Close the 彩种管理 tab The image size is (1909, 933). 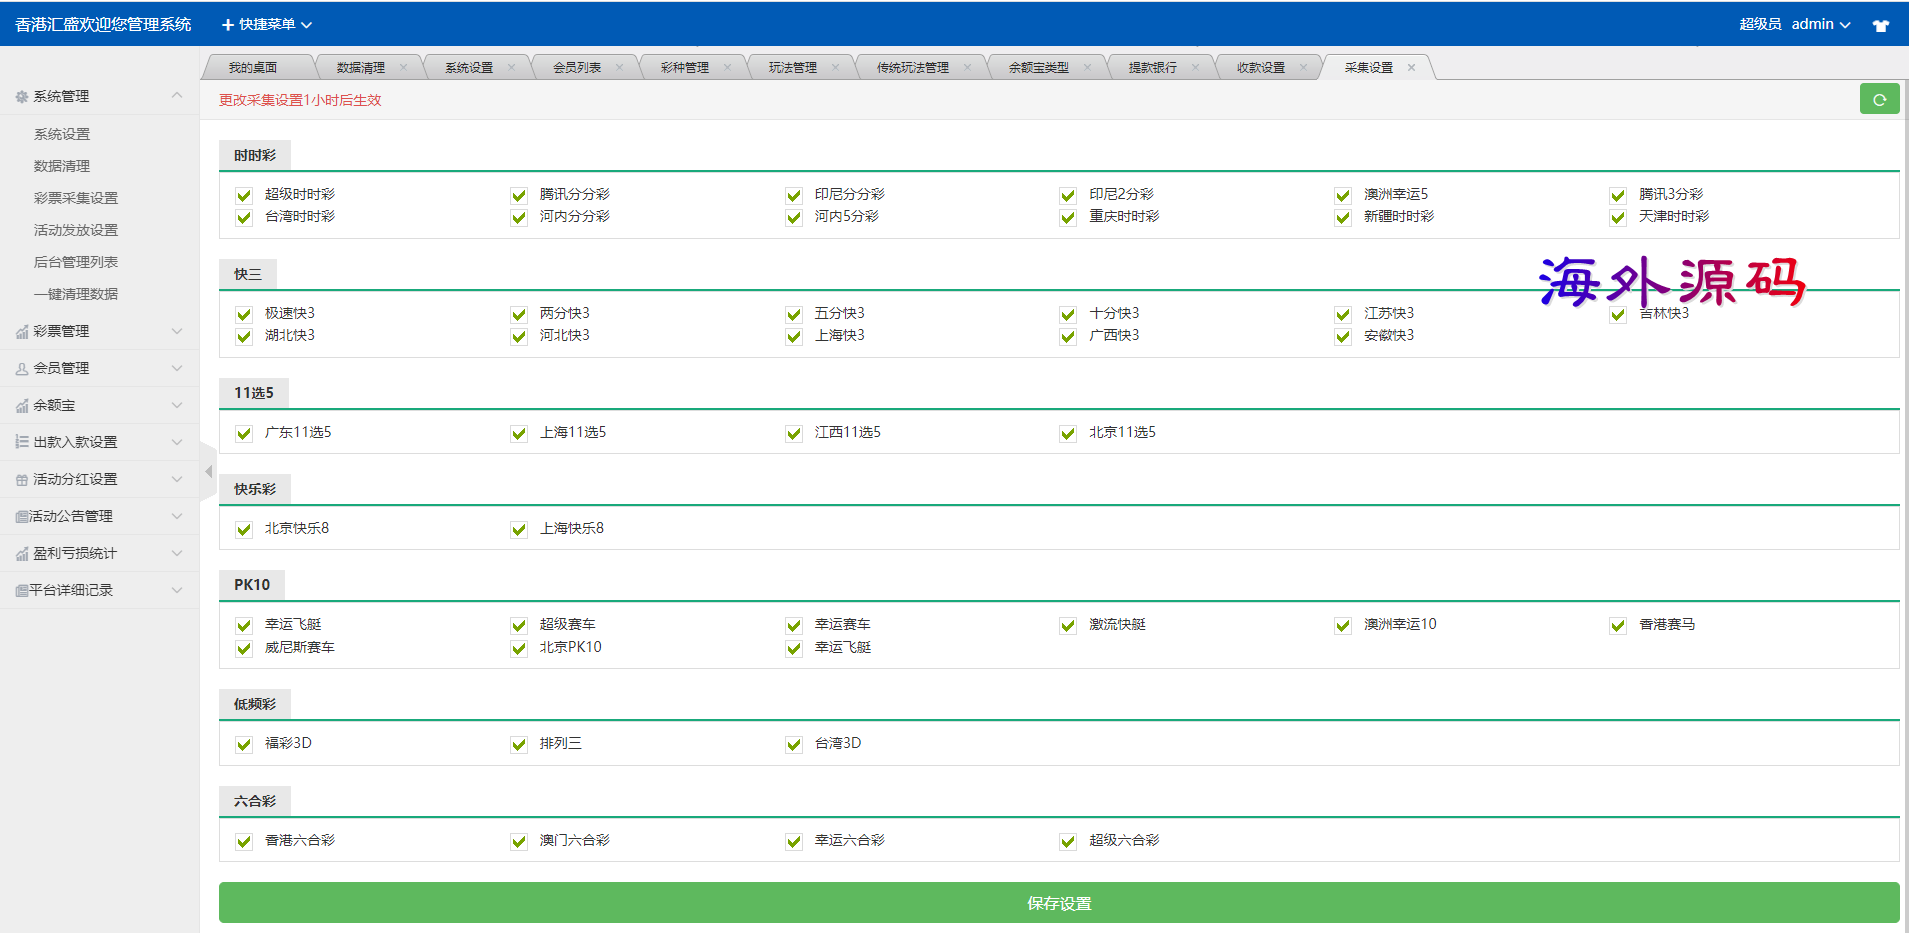coord(727,68)
